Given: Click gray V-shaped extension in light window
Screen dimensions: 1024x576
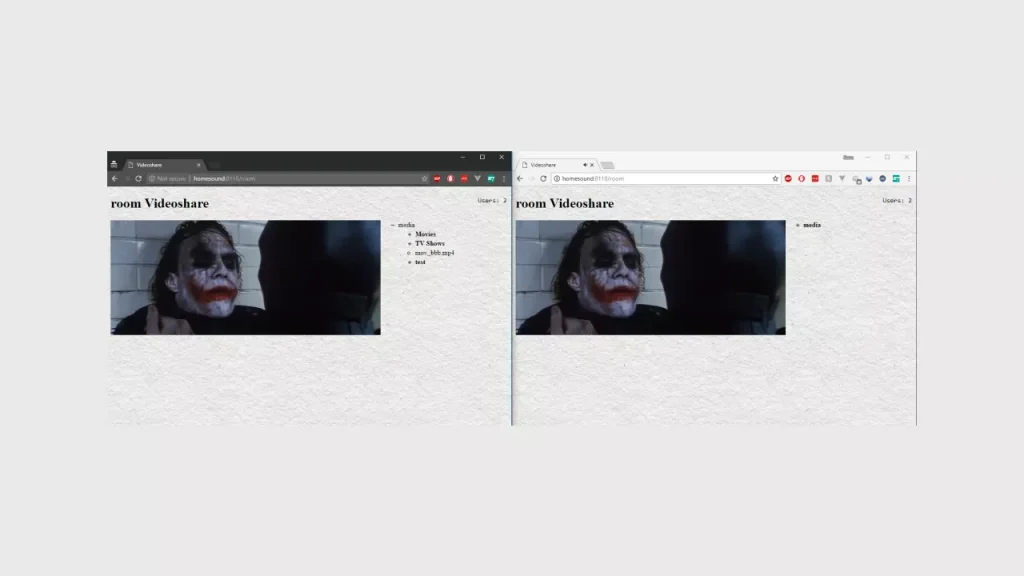Looking at the screenshot, I should (842, 178).
